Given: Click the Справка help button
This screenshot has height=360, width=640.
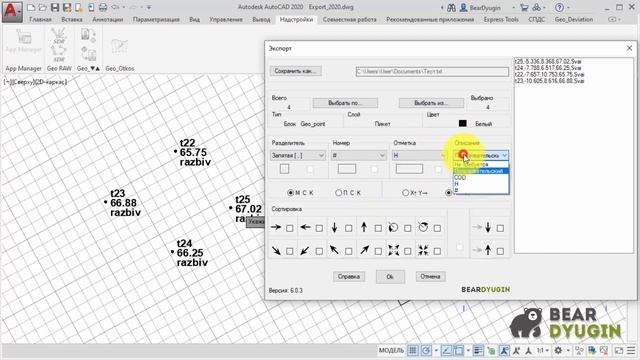Looking at the screenshot, I should pos(349,276).
